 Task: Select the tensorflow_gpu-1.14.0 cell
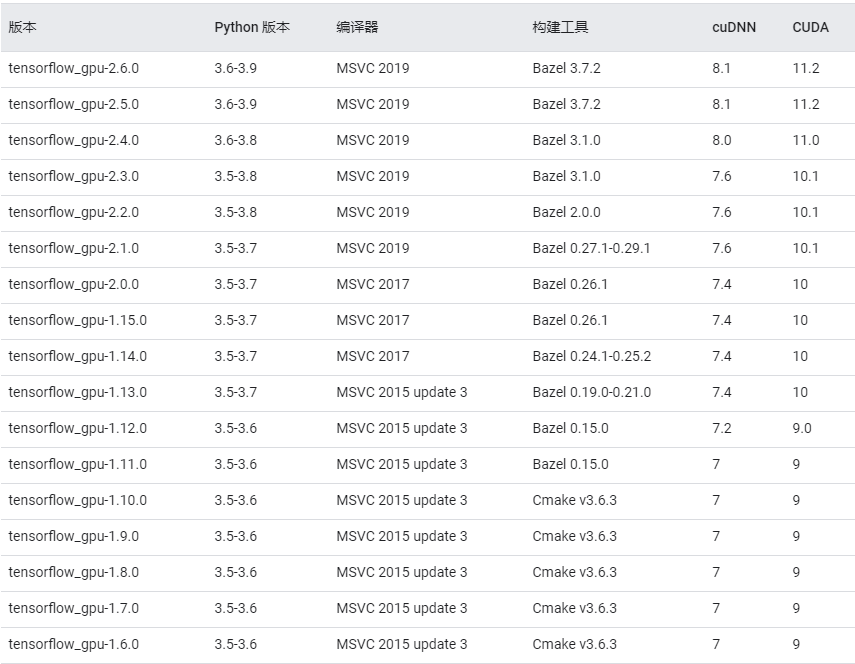(x=77, y=357)
